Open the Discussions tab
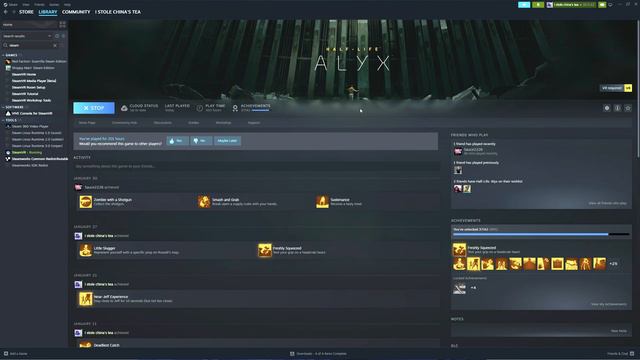 162,122
